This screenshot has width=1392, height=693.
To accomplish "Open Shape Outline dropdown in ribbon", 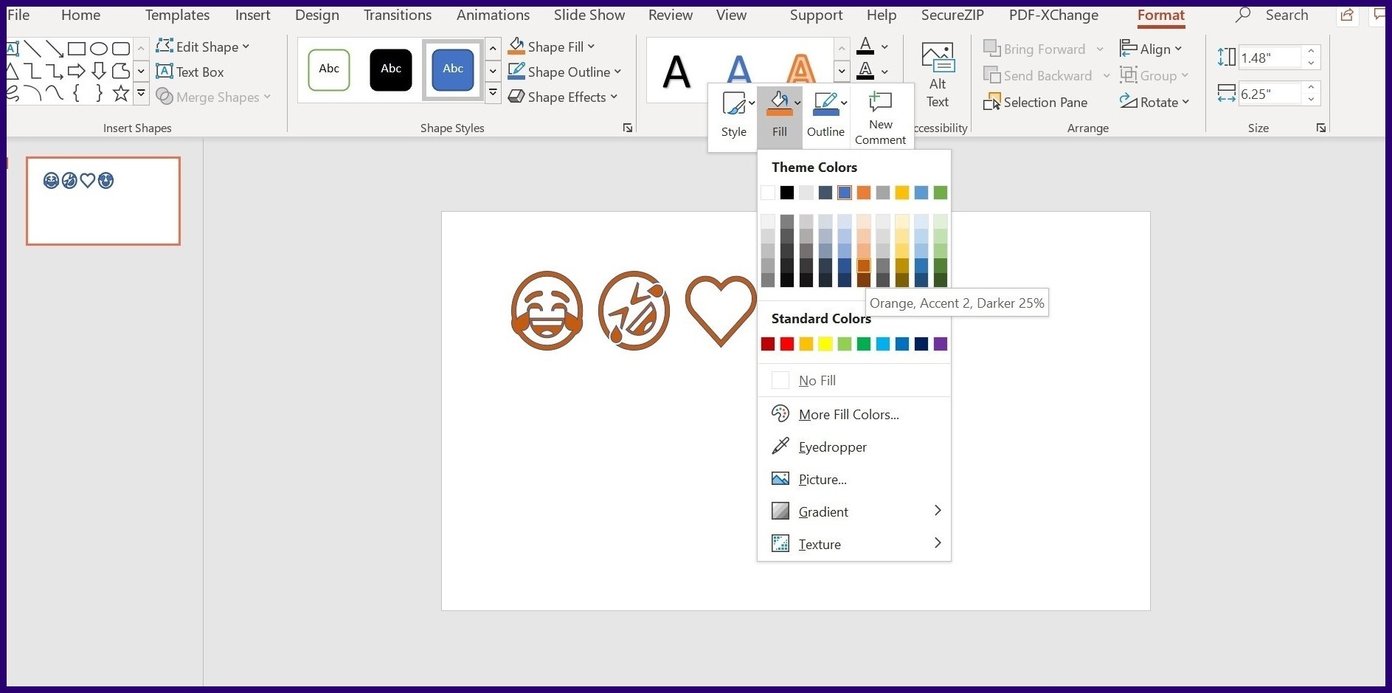I will pos(565,72).
